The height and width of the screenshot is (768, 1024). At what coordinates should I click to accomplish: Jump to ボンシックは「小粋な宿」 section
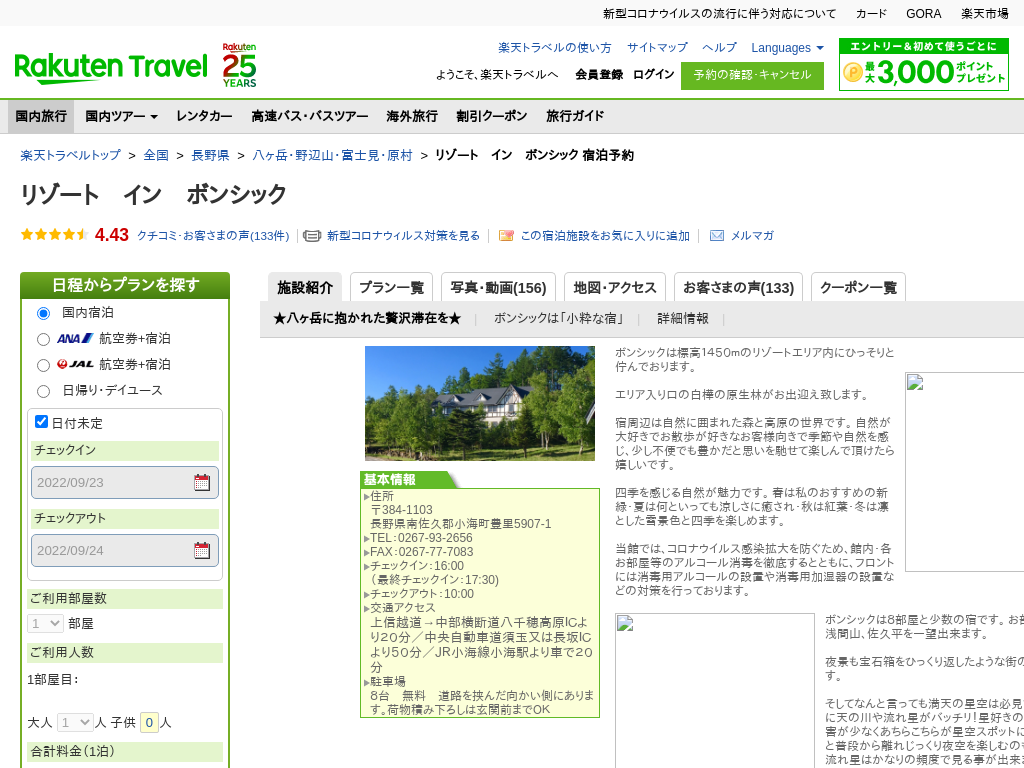coord(558,319)
